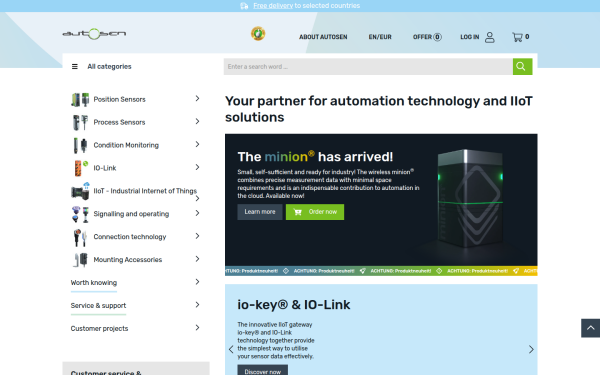Expand the Position Sensors chevron
Image resolution: width=600 pixels, height=375 pixels.
(197, 99)
